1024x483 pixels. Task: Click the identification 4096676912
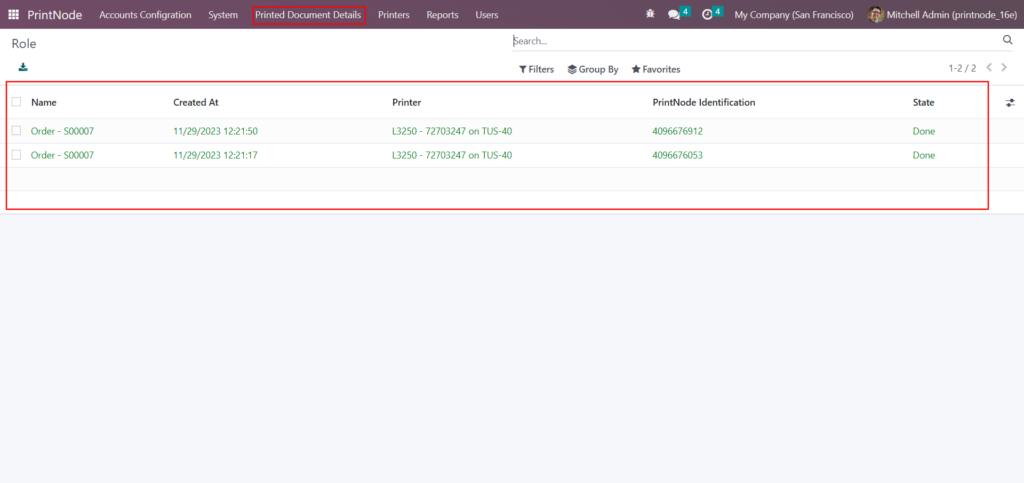click(x=677, y=131)
